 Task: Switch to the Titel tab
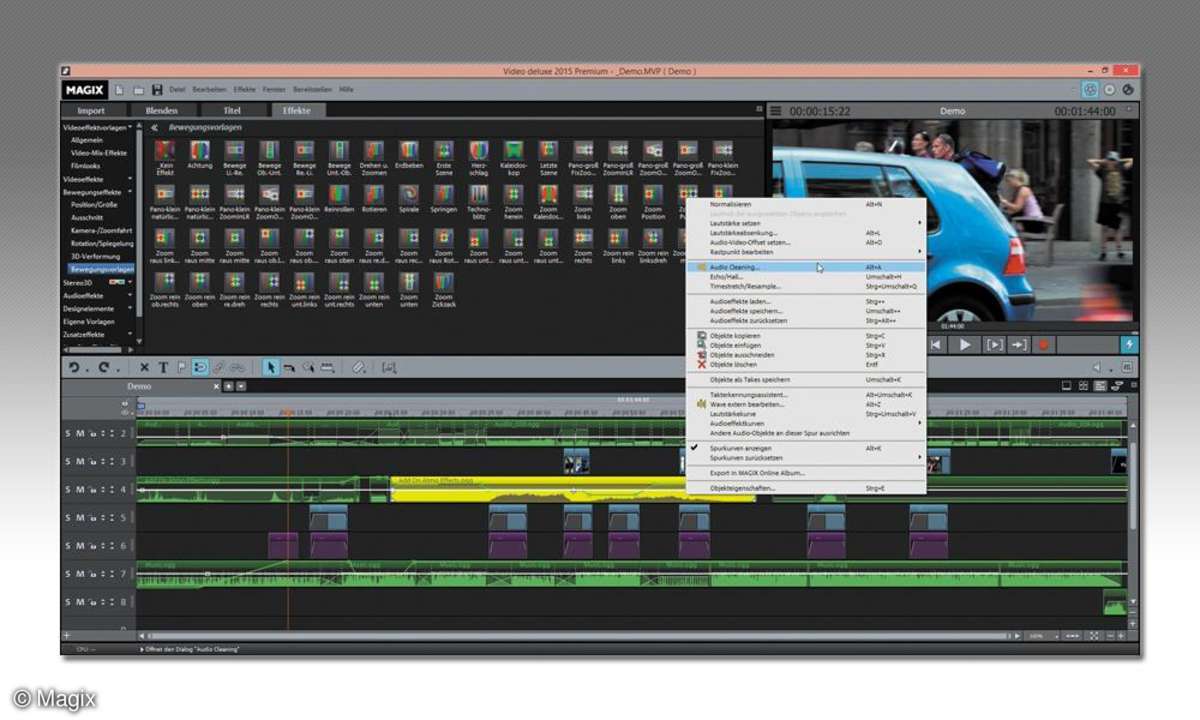pyautogui.click(x=232, y=110)
